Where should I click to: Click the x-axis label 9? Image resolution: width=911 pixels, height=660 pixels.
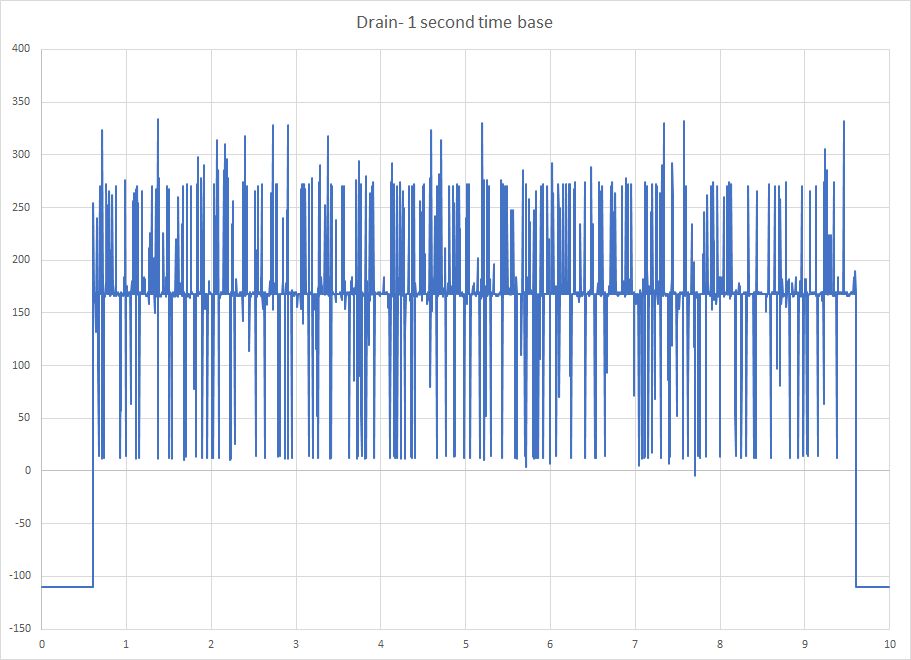pyautogui.click(x=805, y=644)
